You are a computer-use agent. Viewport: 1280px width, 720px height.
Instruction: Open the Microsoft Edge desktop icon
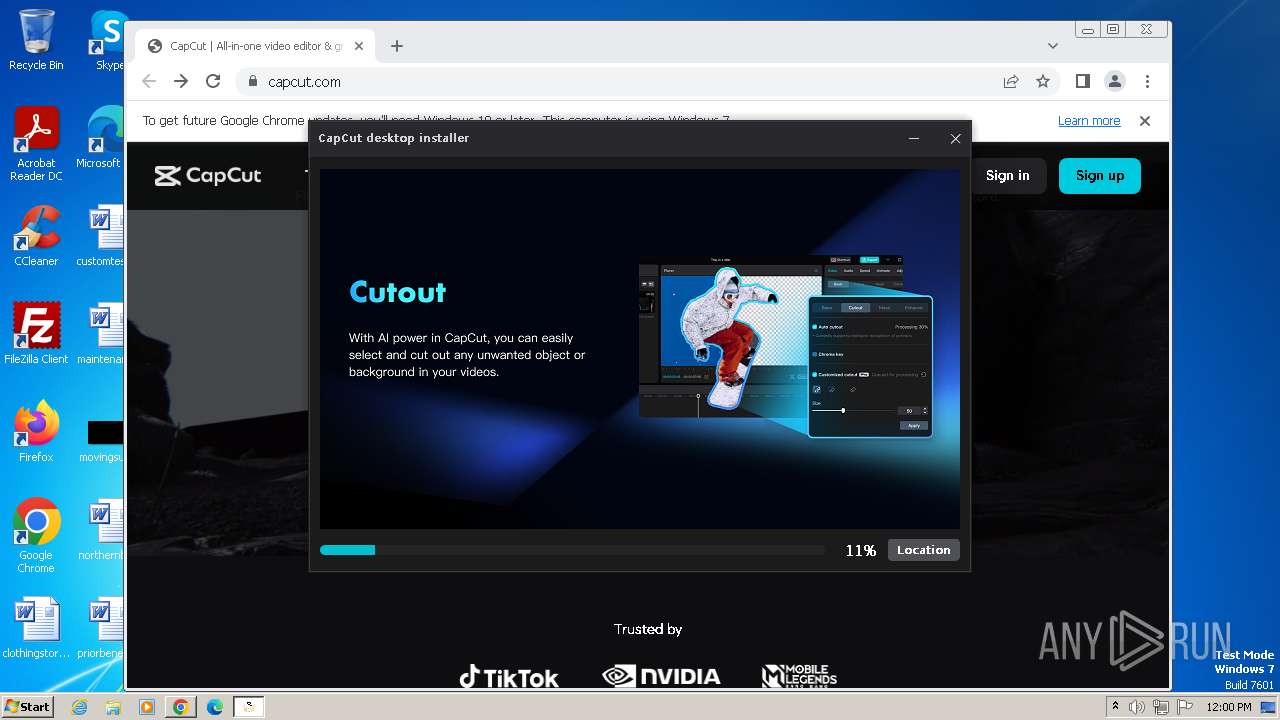point(100,138)
